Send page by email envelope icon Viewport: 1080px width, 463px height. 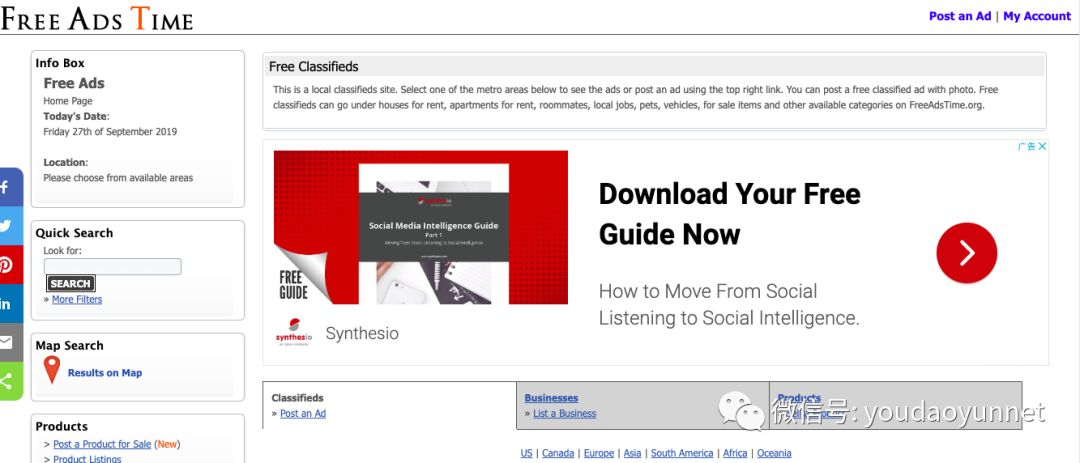point(6,342)
